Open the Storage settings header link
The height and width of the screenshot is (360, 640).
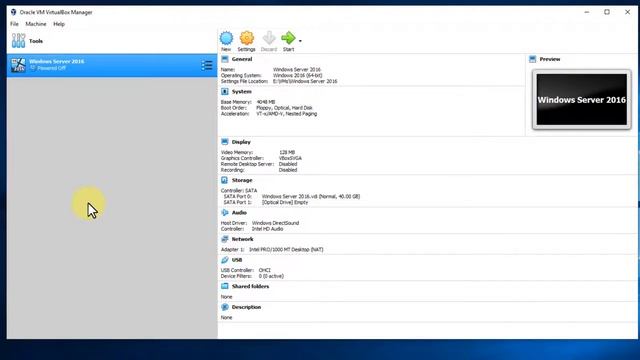[242, 180]
